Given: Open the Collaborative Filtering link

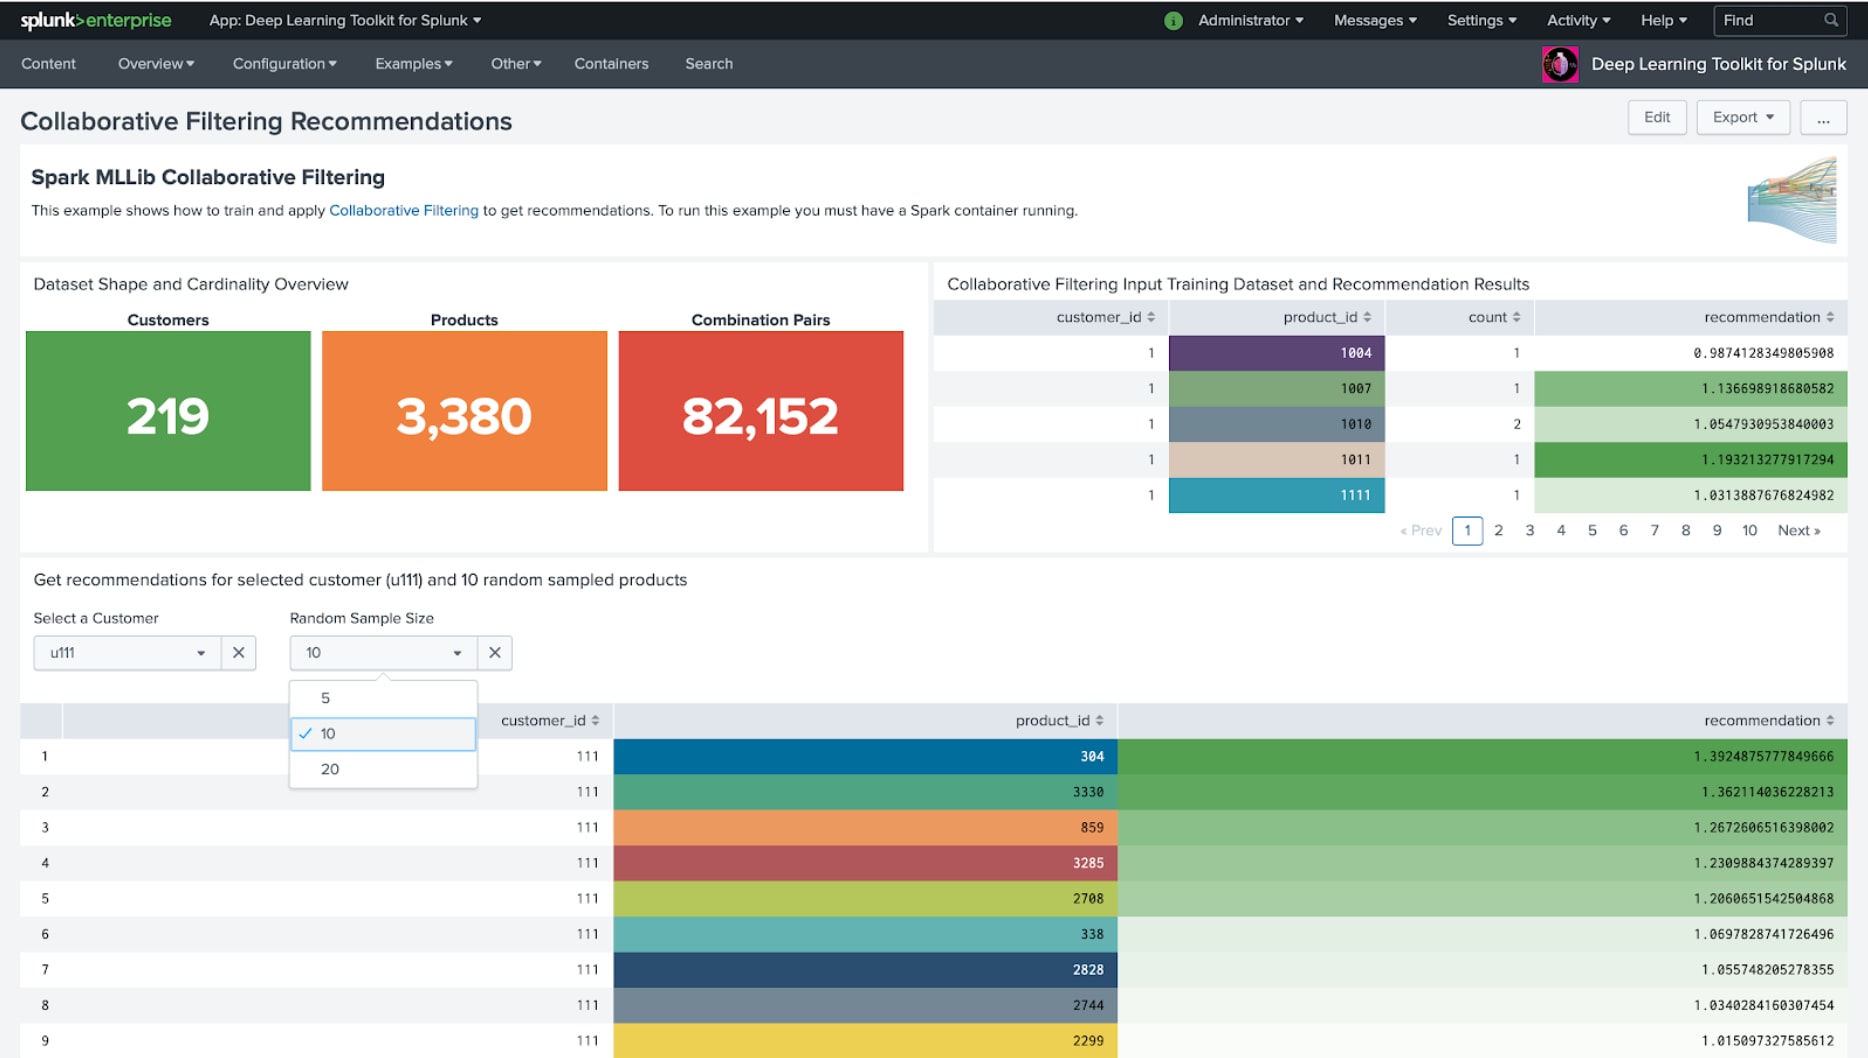Looking at the screenshot, I should (x=404, y=210).
